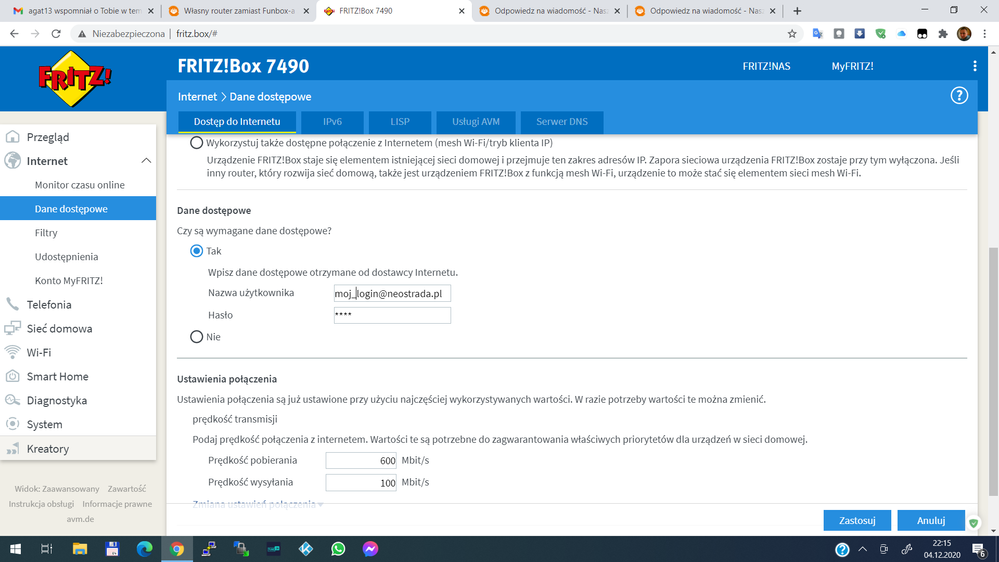Viewport: 999px width, 562px height.
Task: Click the Internet breadcrumb link
Action: (198, 97)
